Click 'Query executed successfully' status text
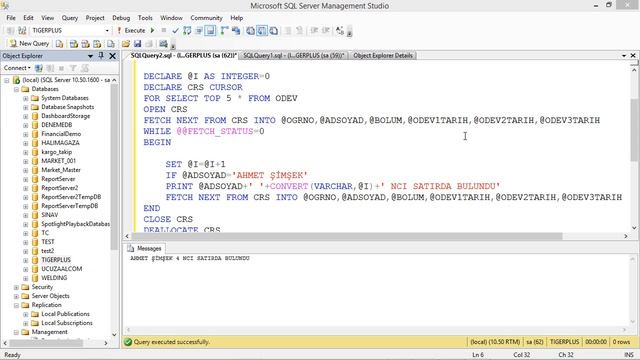Image resolution: width=640 pixels, height=360 pixels. [171, 342]
